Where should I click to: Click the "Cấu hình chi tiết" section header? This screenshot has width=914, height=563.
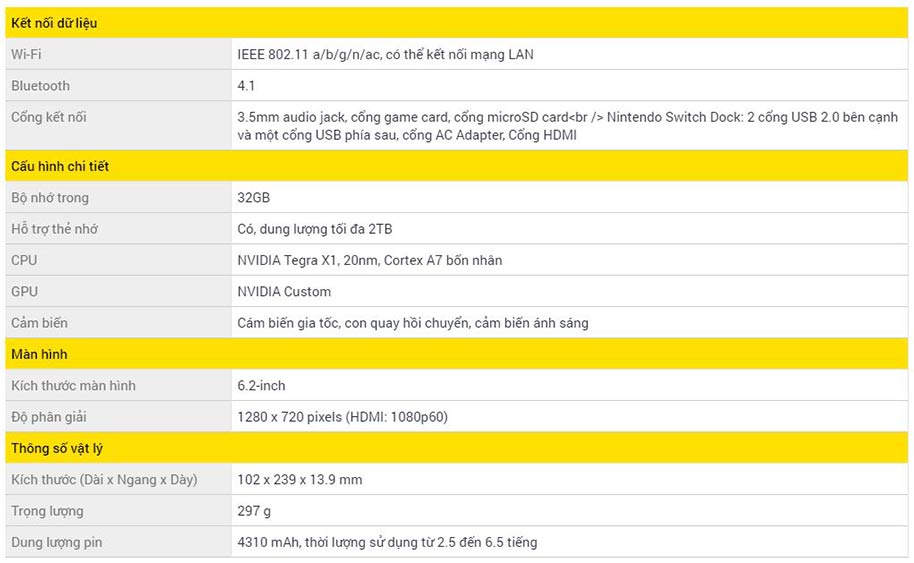pyautogui.click(x=60, y=166)
